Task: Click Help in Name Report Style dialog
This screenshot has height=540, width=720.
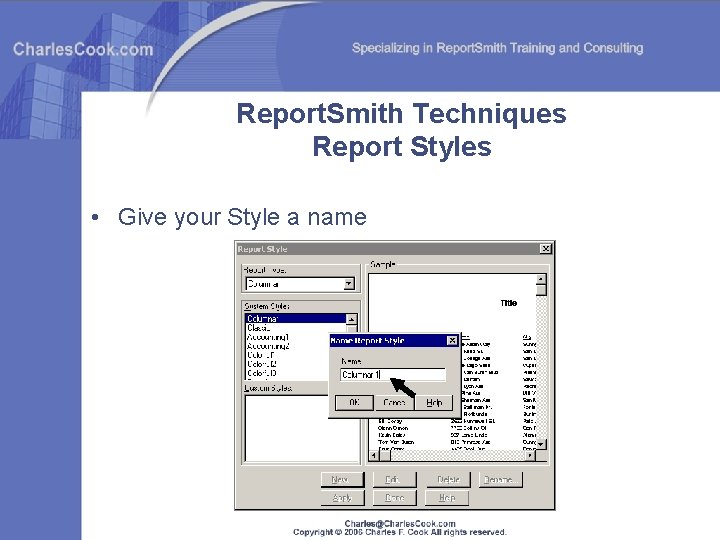Action: tap(434, 402)
